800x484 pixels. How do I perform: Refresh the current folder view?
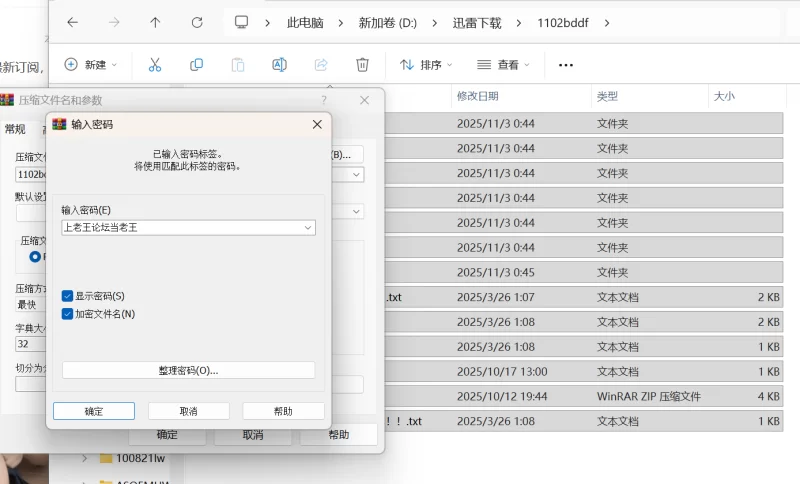coord(196,22)
